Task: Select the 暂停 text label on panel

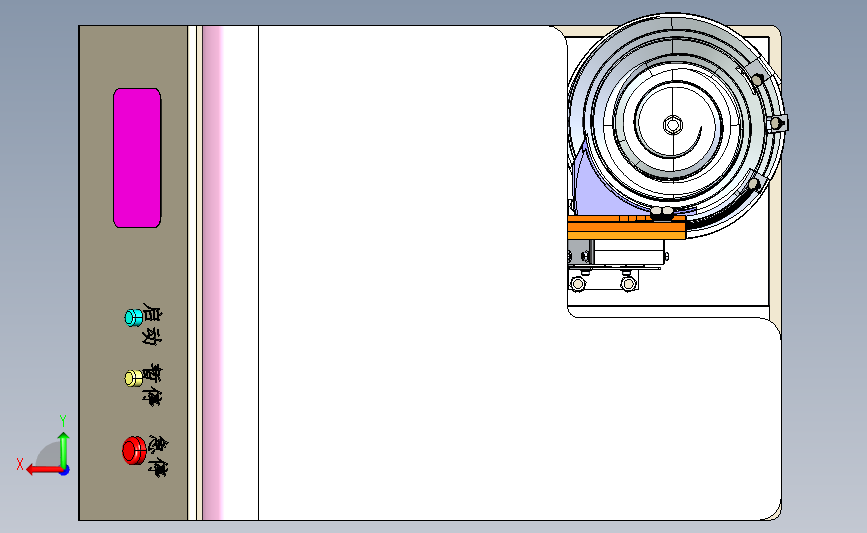Action: (x=152, y=385)
